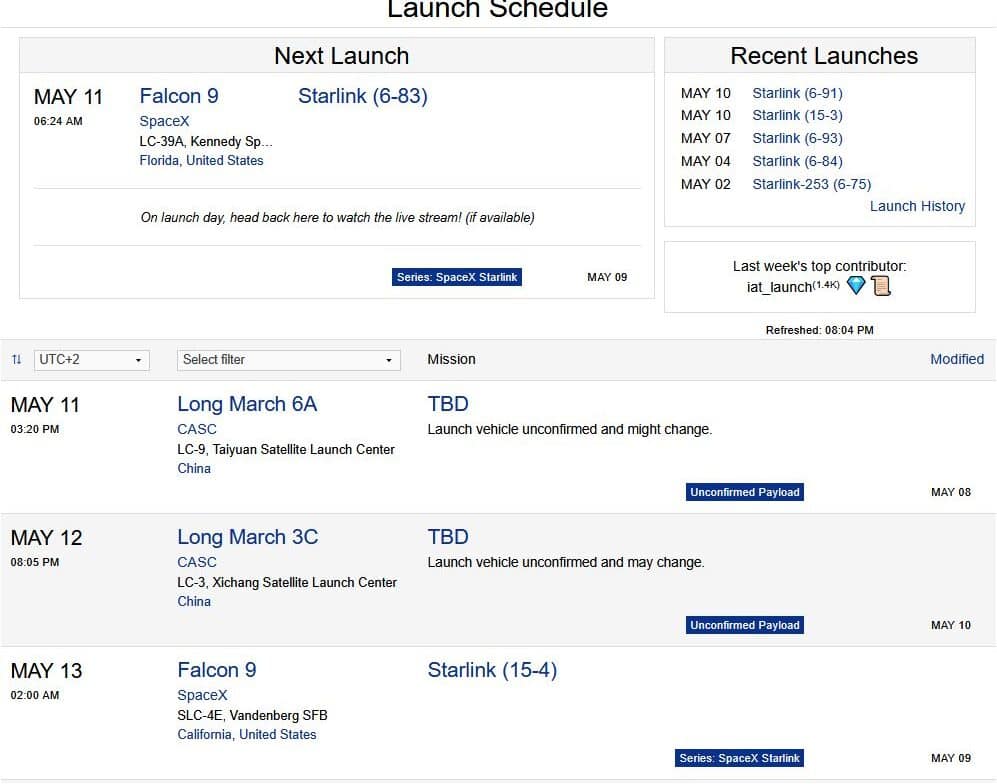
Task: Select the Series: SpaceX Starlink tag in Next Launch
Action: point(457,277)
